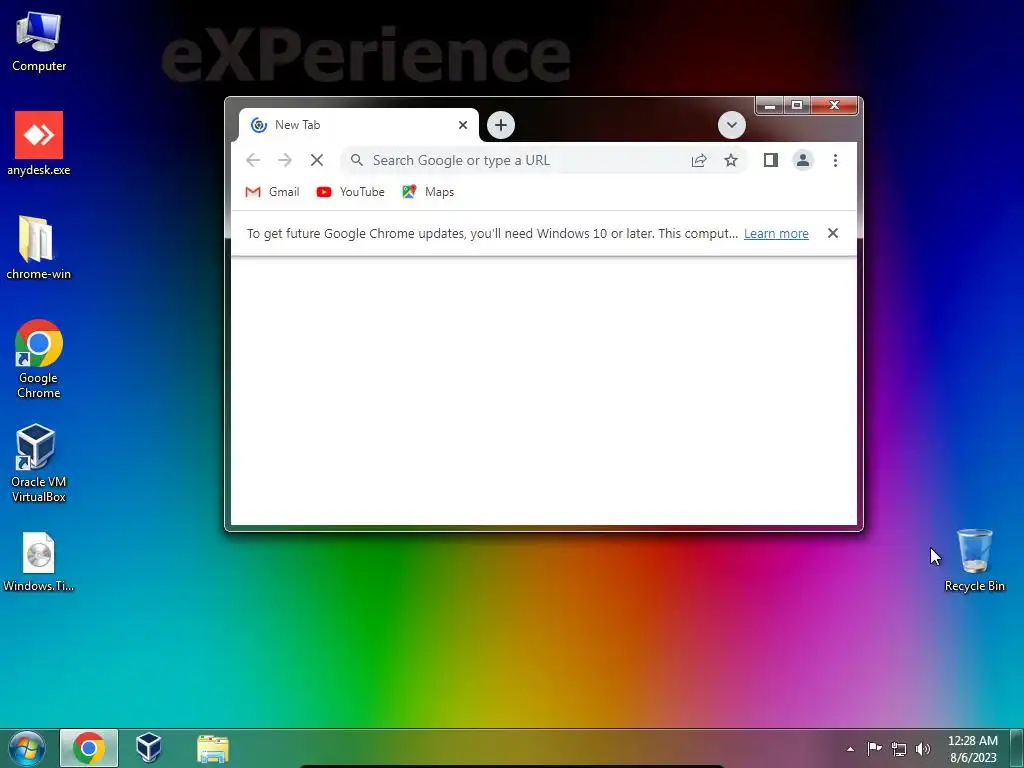Screen dimensions: 1024x768
Task: Open the Windows Start menu orb
Action: 27,748
